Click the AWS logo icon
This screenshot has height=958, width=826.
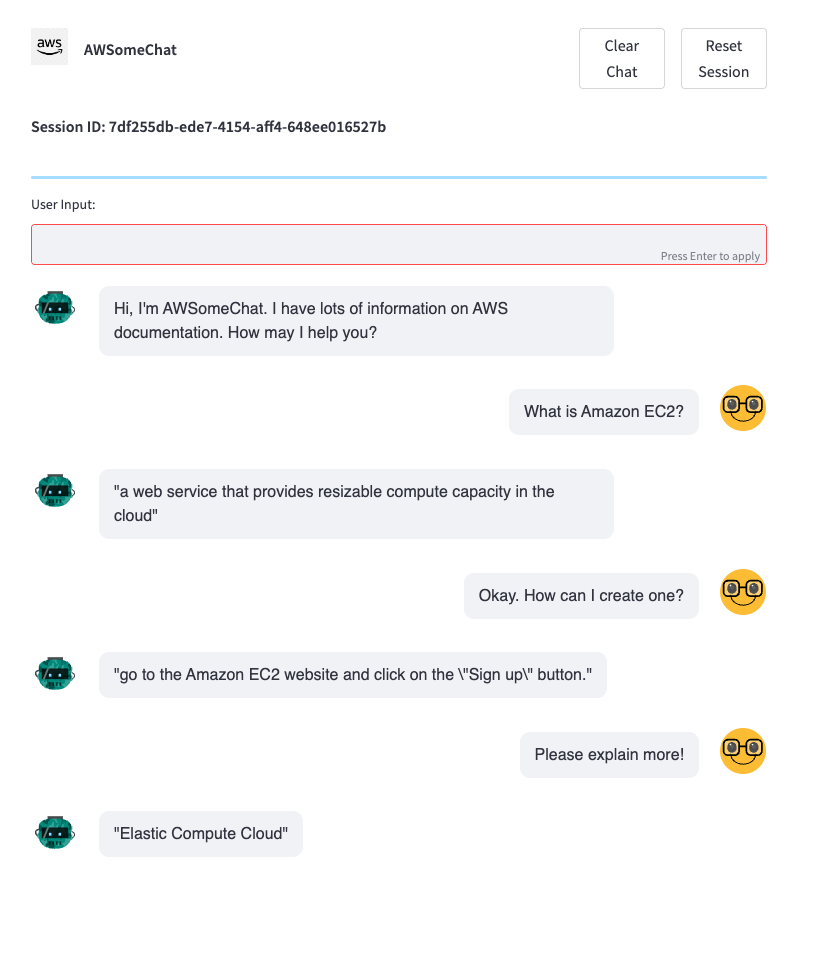click(49, 46)
